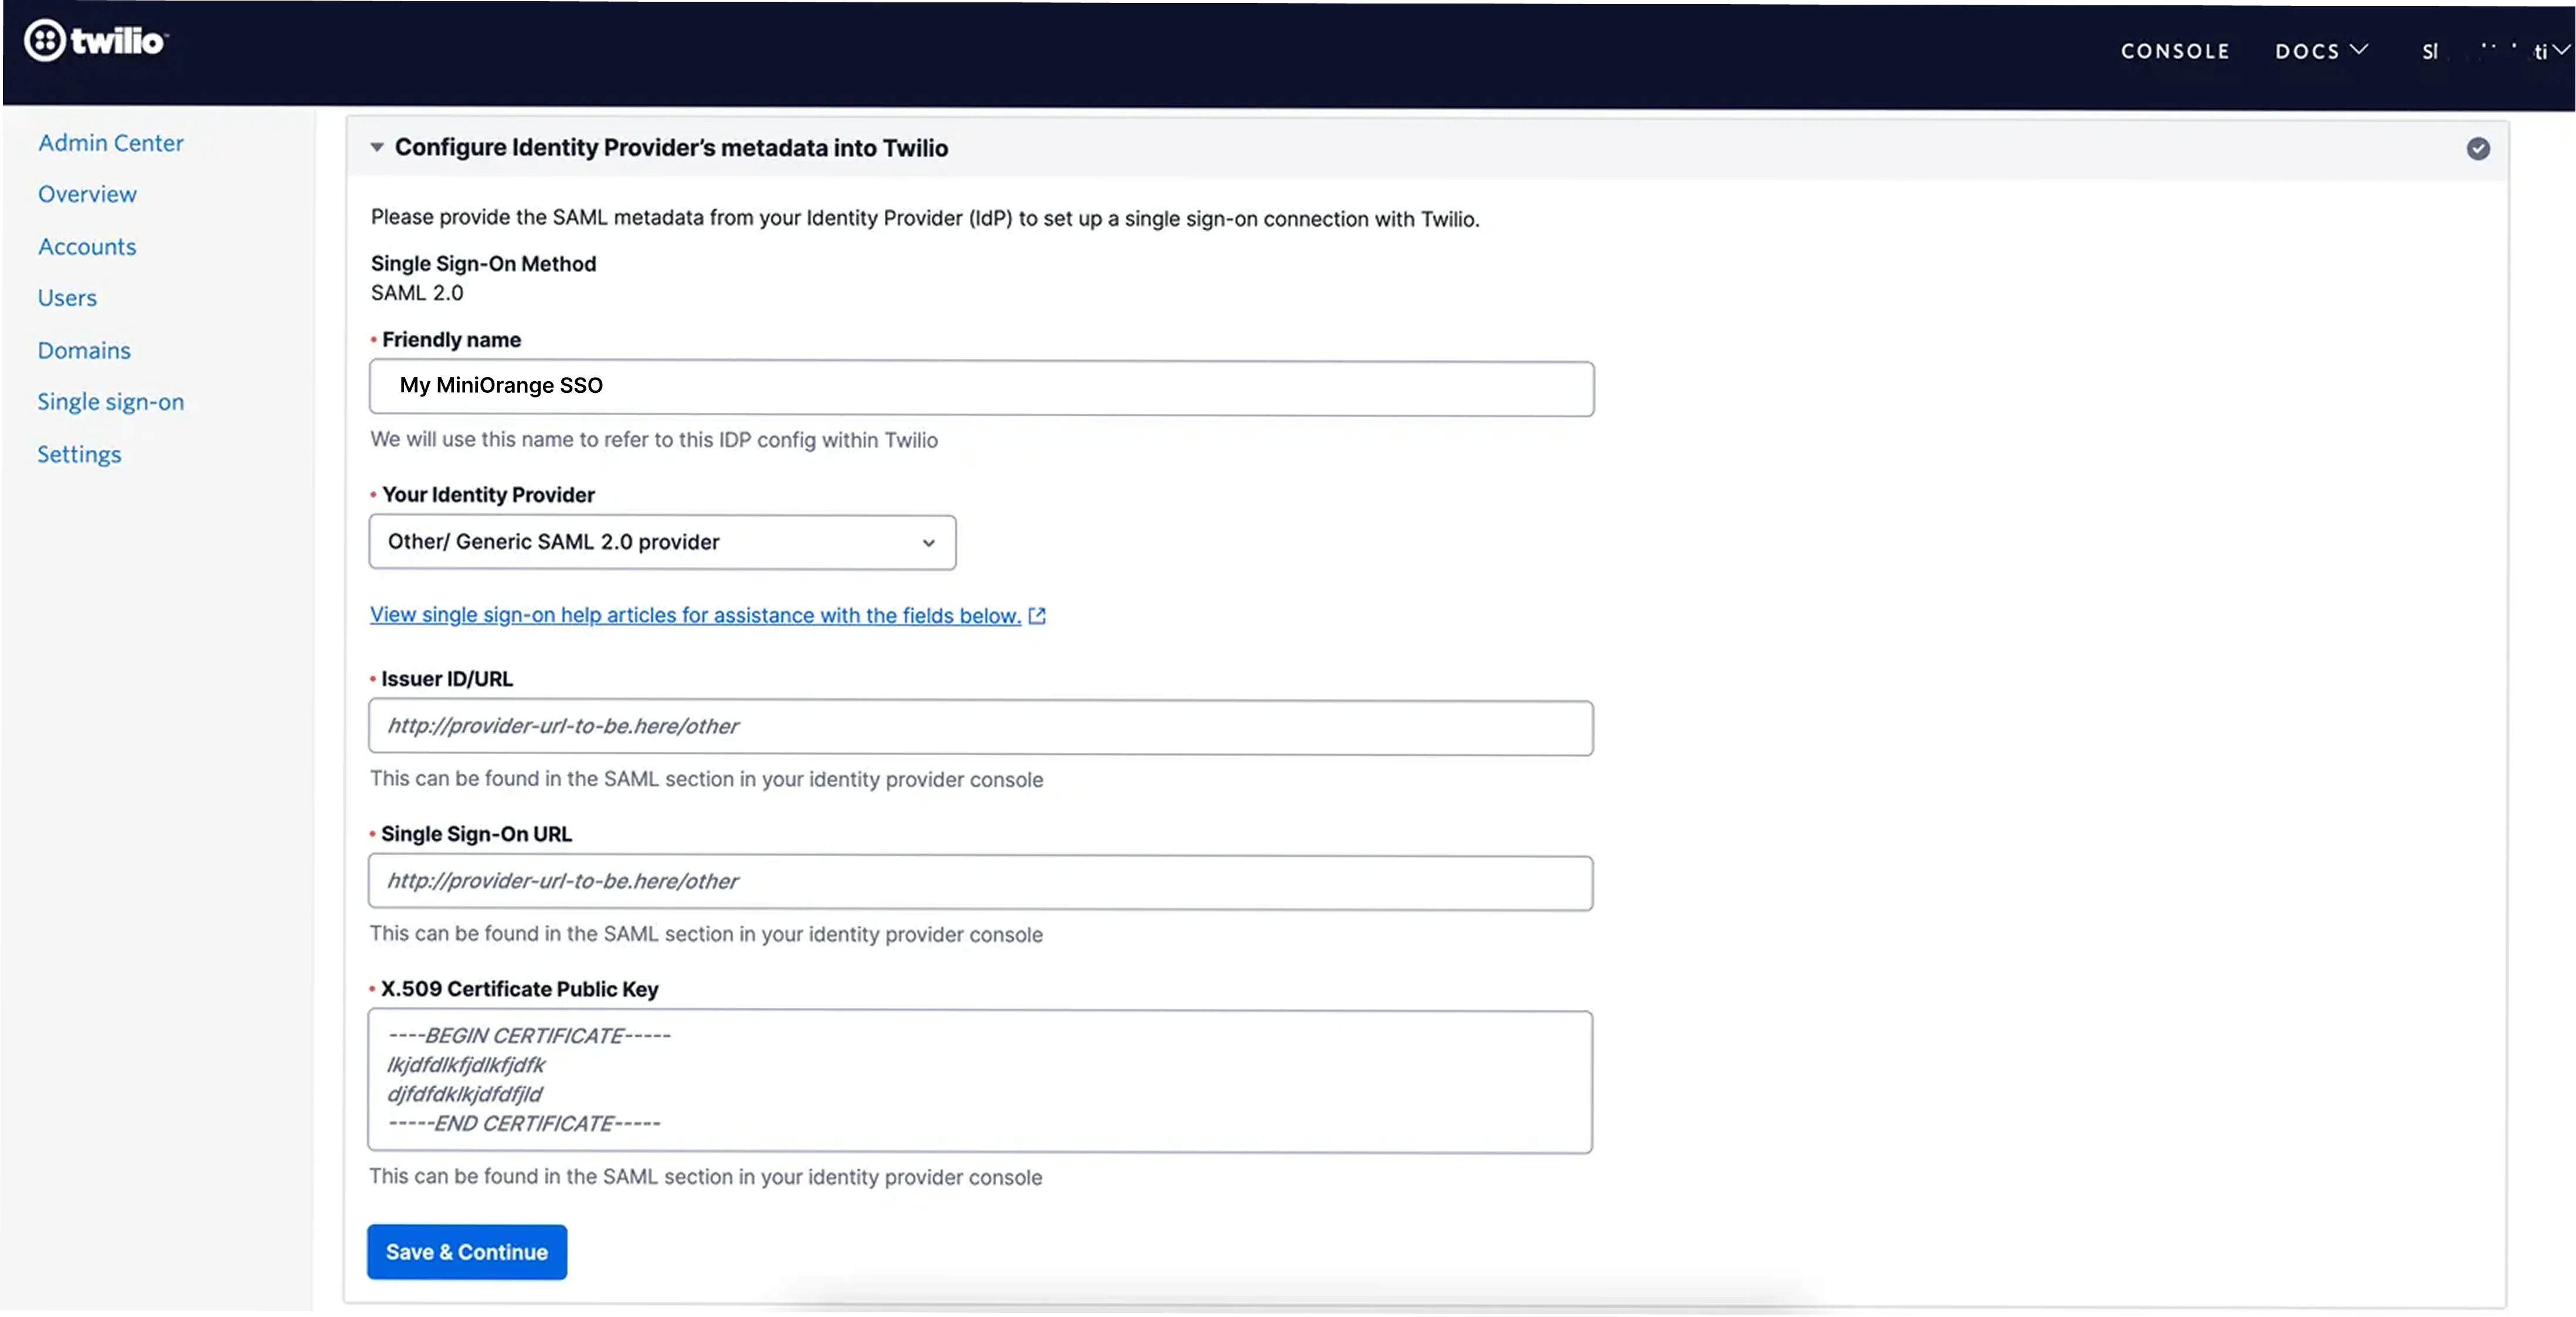Click the Single Sign-On URL input field

click(x=980, y=882)
